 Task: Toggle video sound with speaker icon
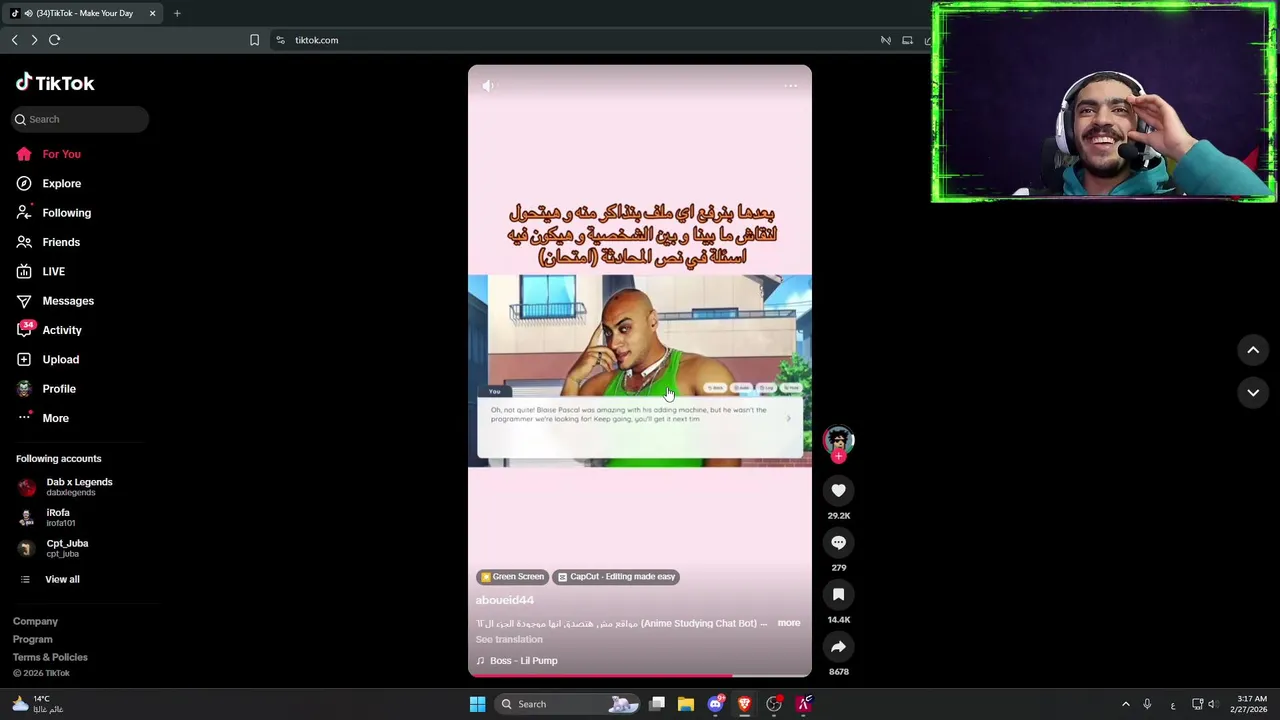tap(488, 86)
